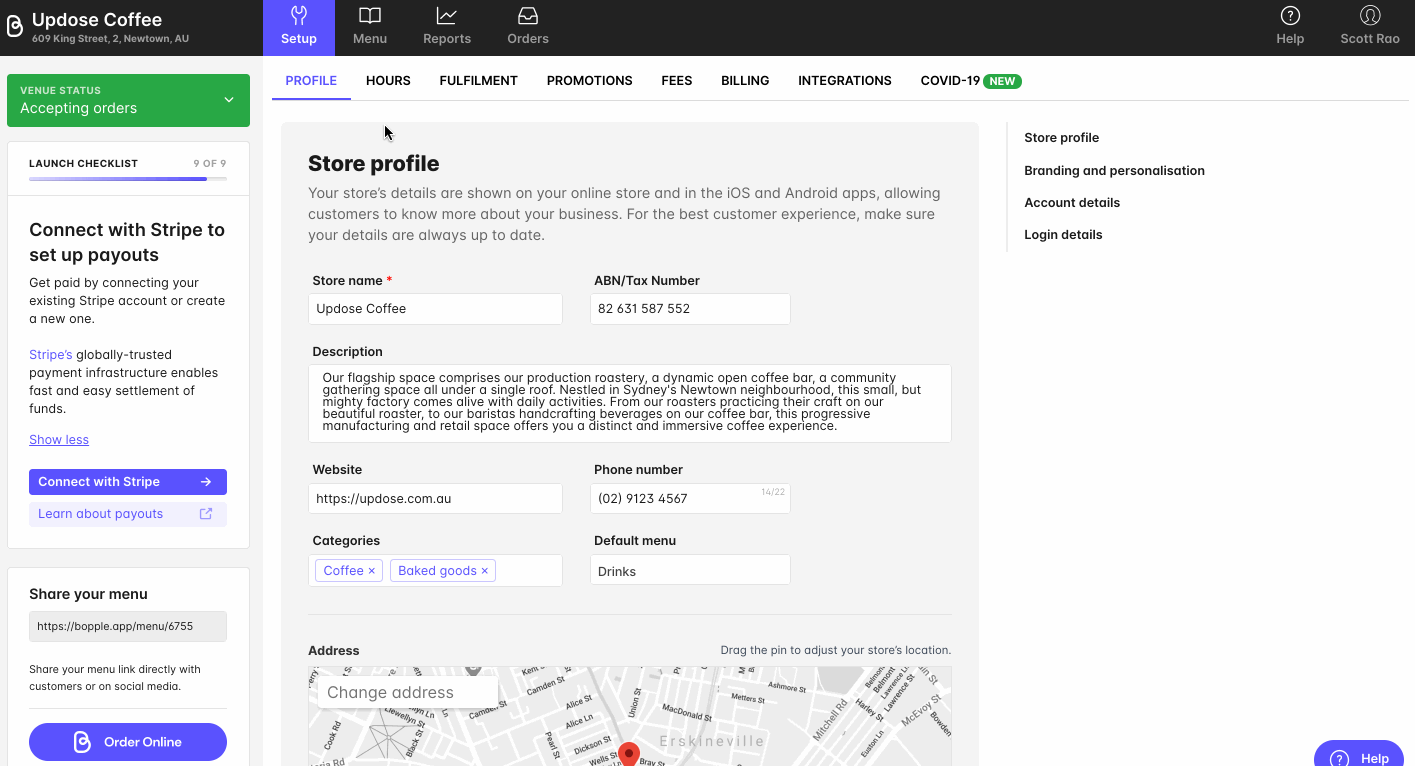Switch to the COVID-19 tab
The image size is (1415, 766).
coord(970,81)
